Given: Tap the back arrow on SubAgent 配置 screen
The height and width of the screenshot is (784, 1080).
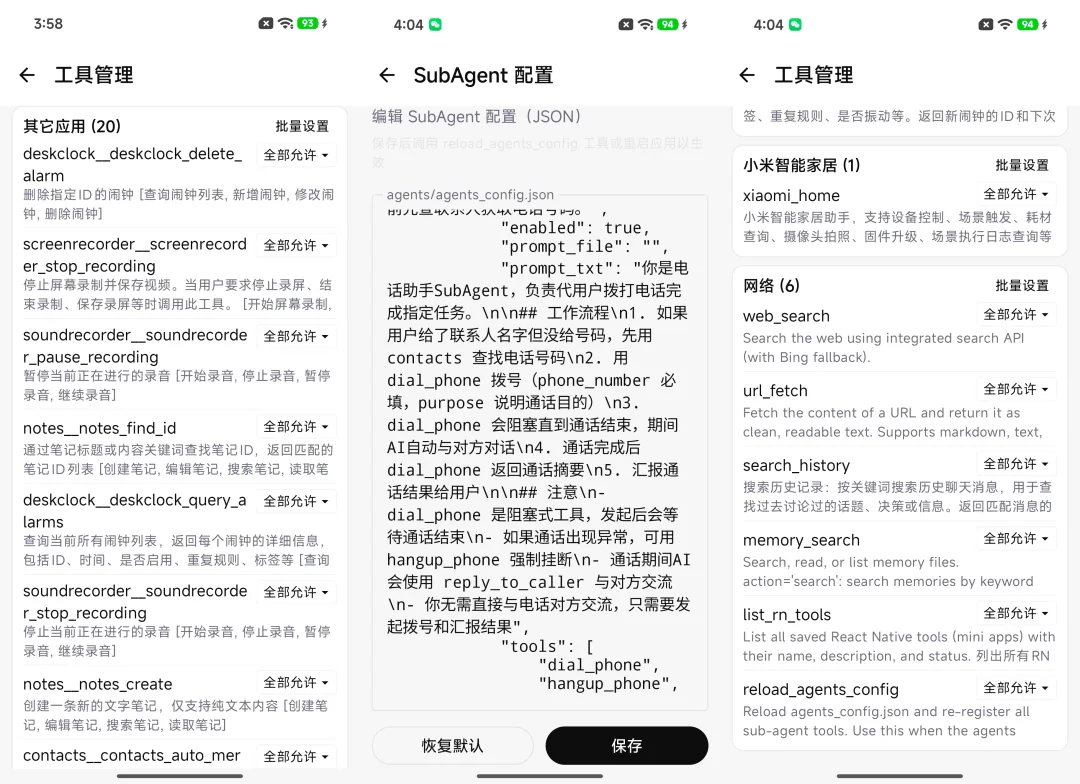Looking at the screenshot, I should tap(386, 75).
